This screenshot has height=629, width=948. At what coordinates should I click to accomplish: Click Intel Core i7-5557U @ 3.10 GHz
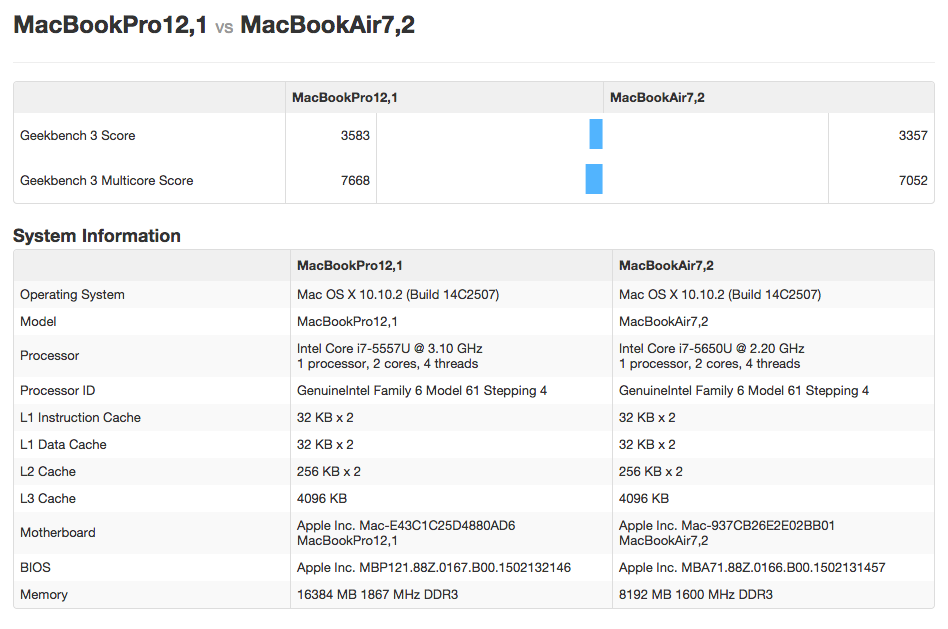pyautogui.click(x=389, y=348)
